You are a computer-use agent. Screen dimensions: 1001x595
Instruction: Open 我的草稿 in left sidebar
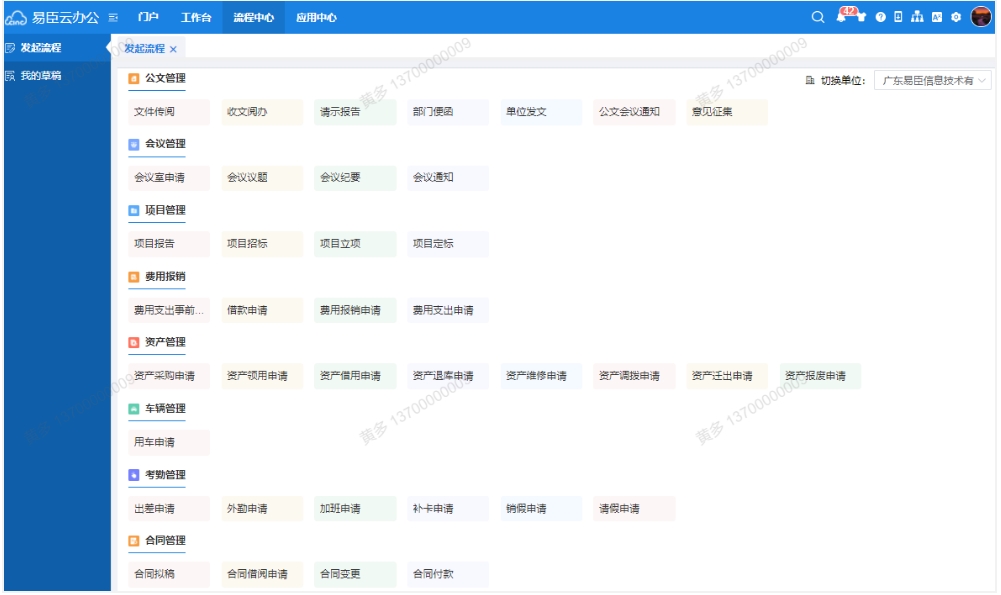[x=56, y=76]
